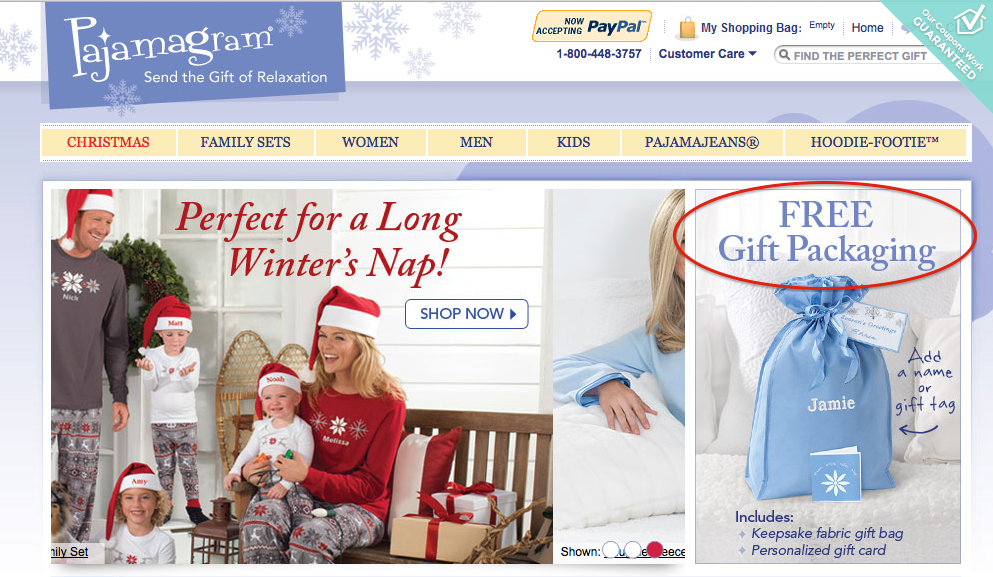Open the Christmas menu
Screen dimensions: 993x577
pos(108,143)
